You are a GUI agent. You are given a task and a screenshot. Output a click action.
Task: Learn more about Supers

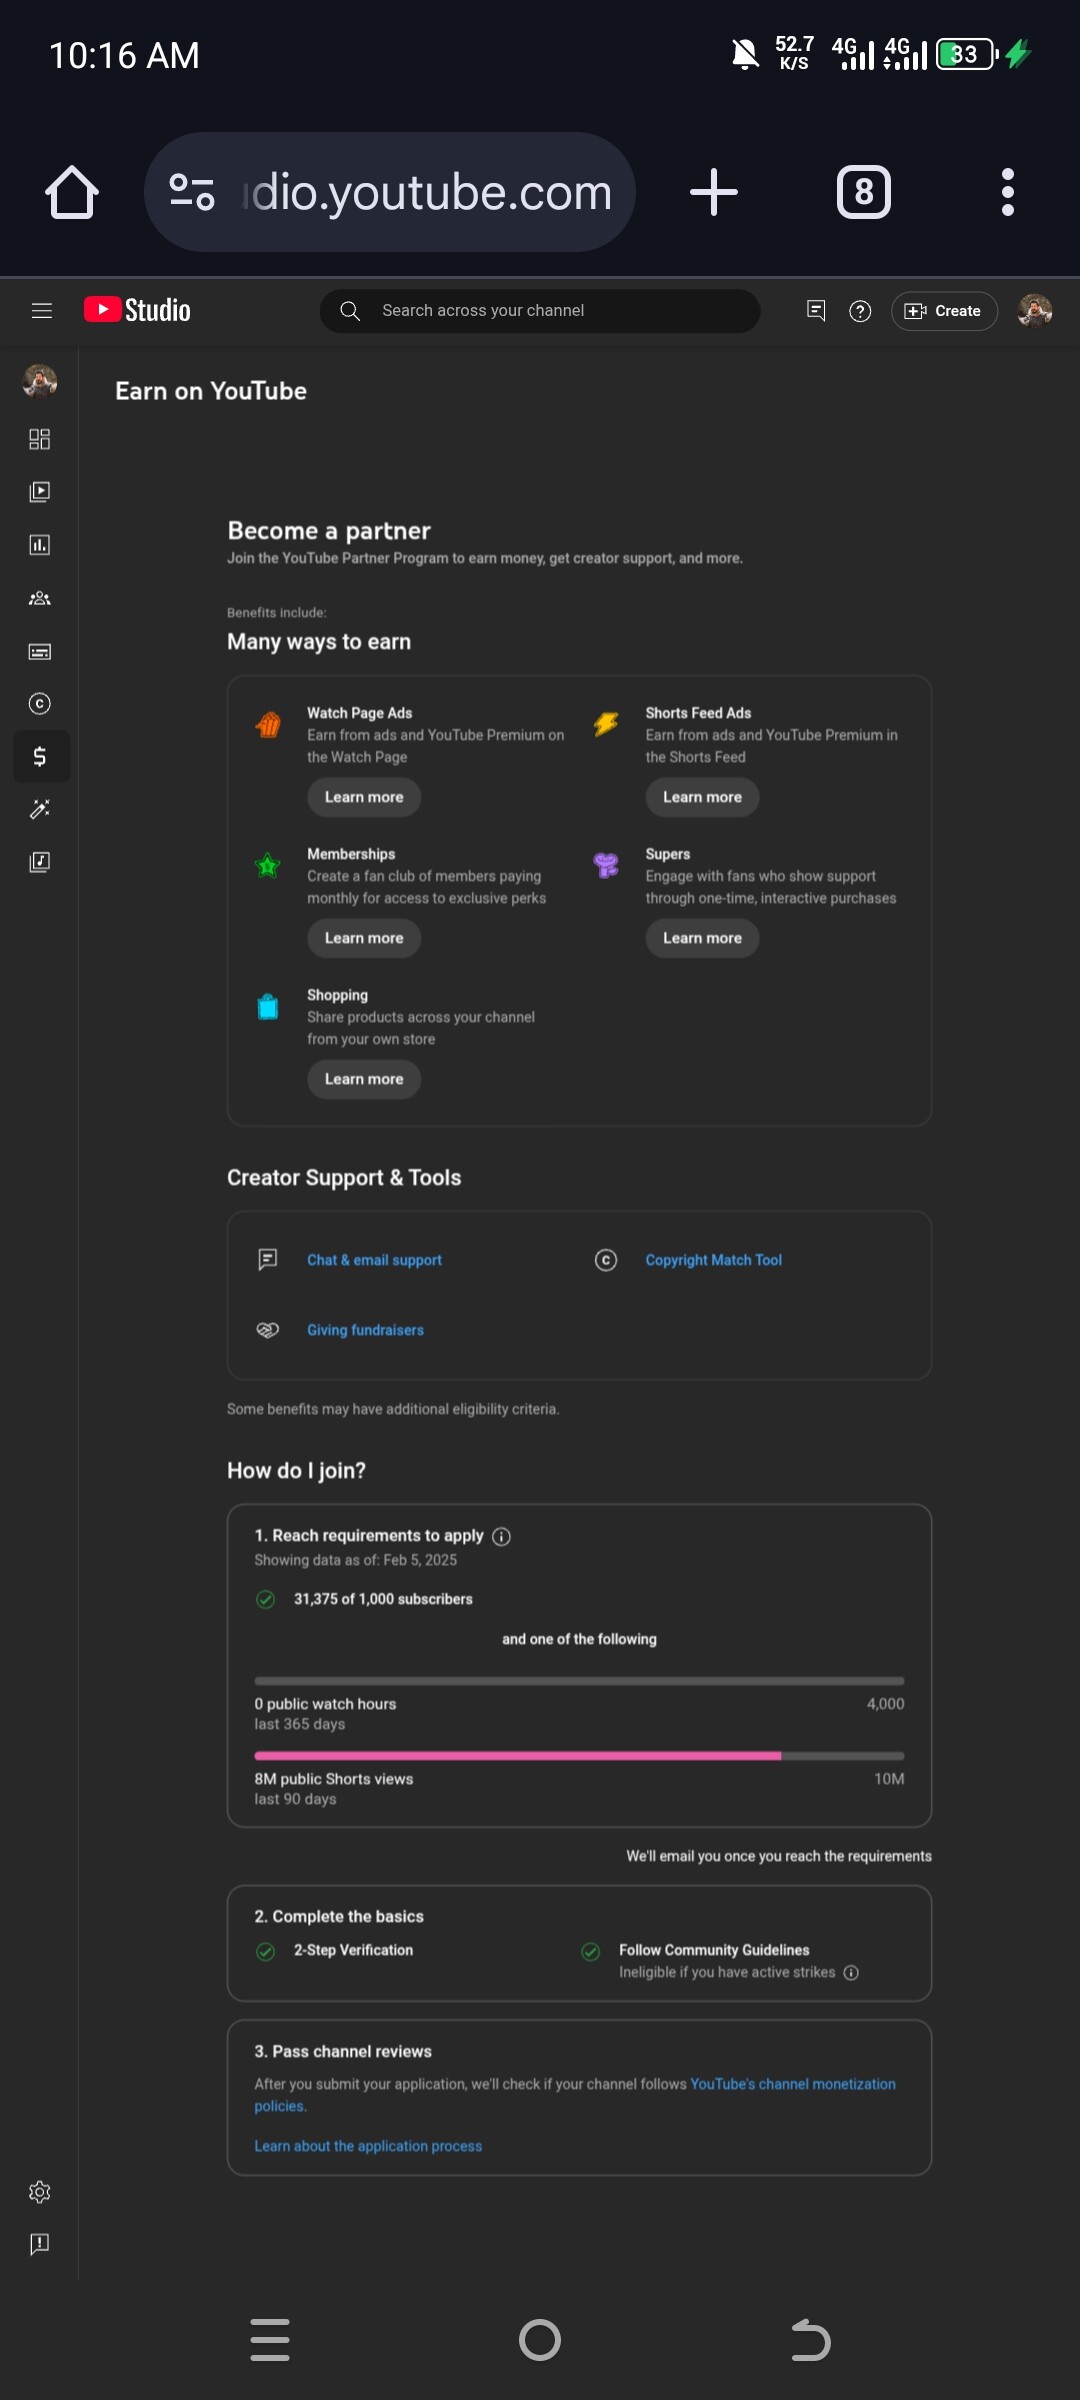702,938
